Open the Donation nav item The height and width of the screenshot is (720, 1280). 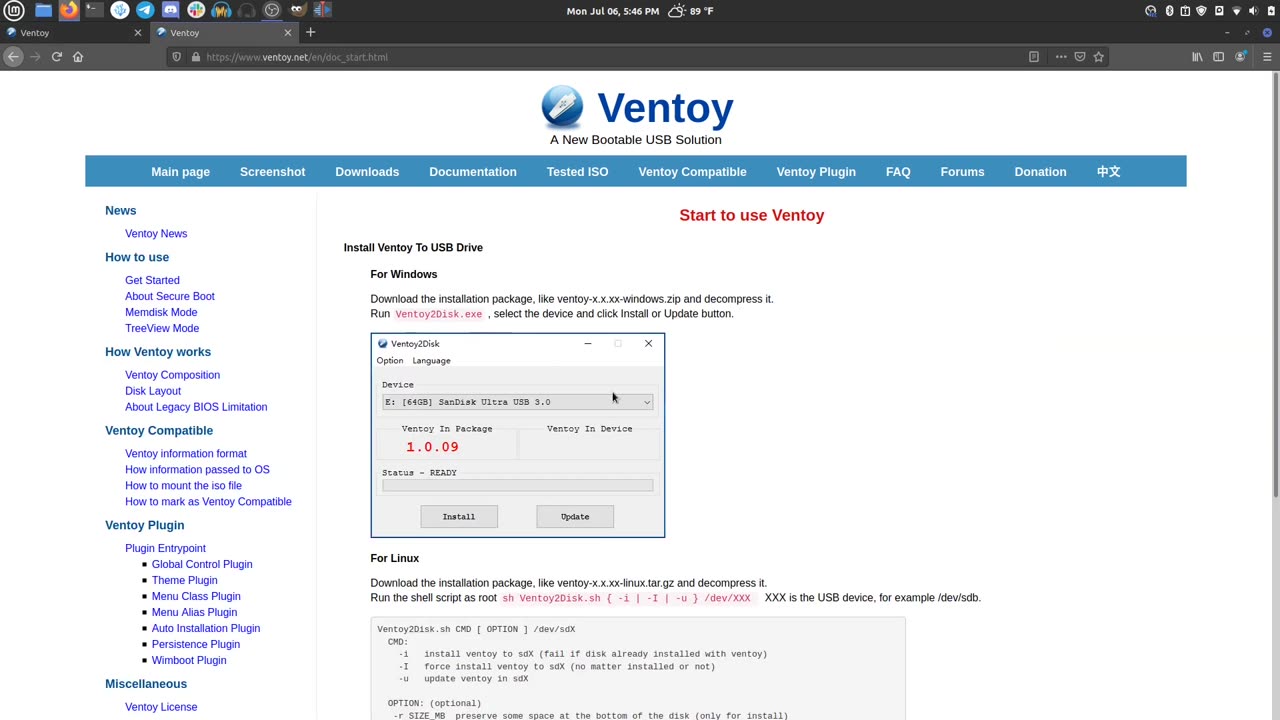(1040, 172)
